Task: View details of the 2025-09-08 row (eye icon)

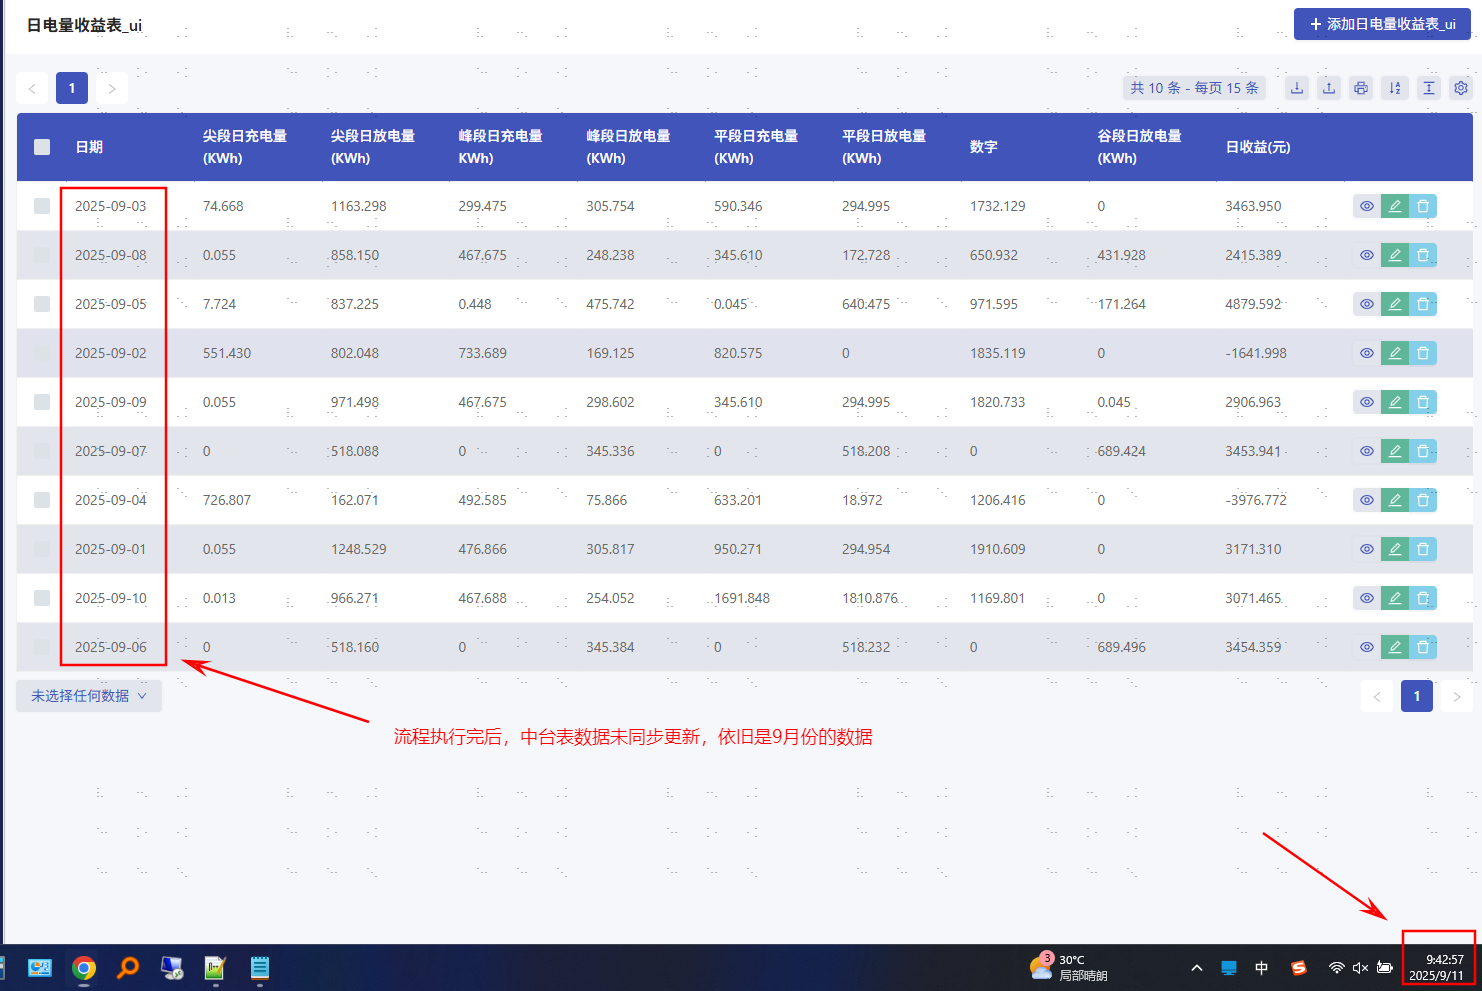Action: pos(1367,255)
